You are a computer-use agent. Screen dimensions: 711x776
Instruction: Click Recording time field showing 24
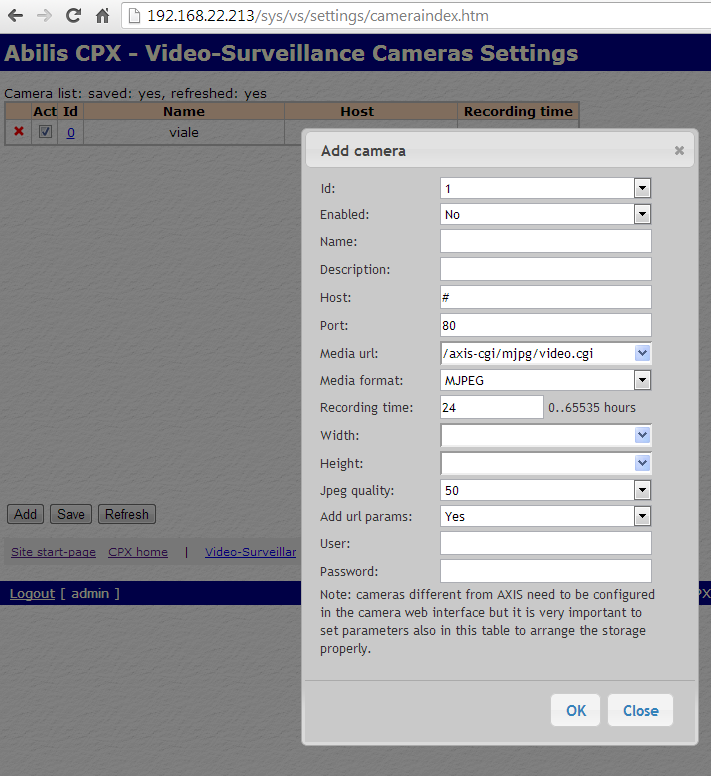click(492, 407)
